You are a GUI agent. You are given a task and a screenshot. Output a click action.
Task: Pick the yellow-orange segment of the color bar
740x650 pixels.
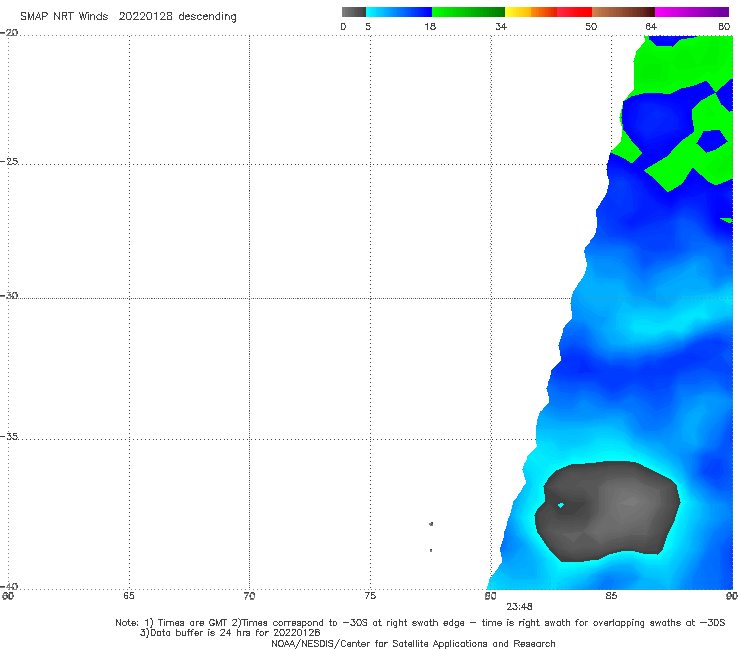[x=531, y=12]
